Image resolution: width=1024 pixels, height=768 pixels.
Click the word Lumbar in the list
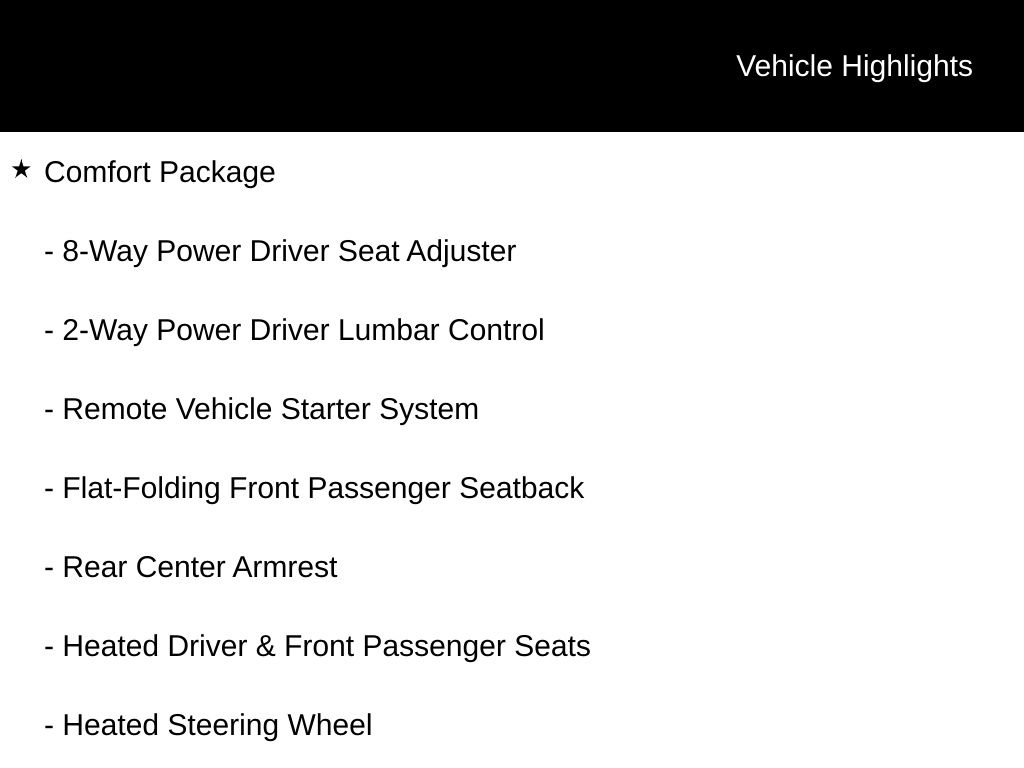click(389, 330)
